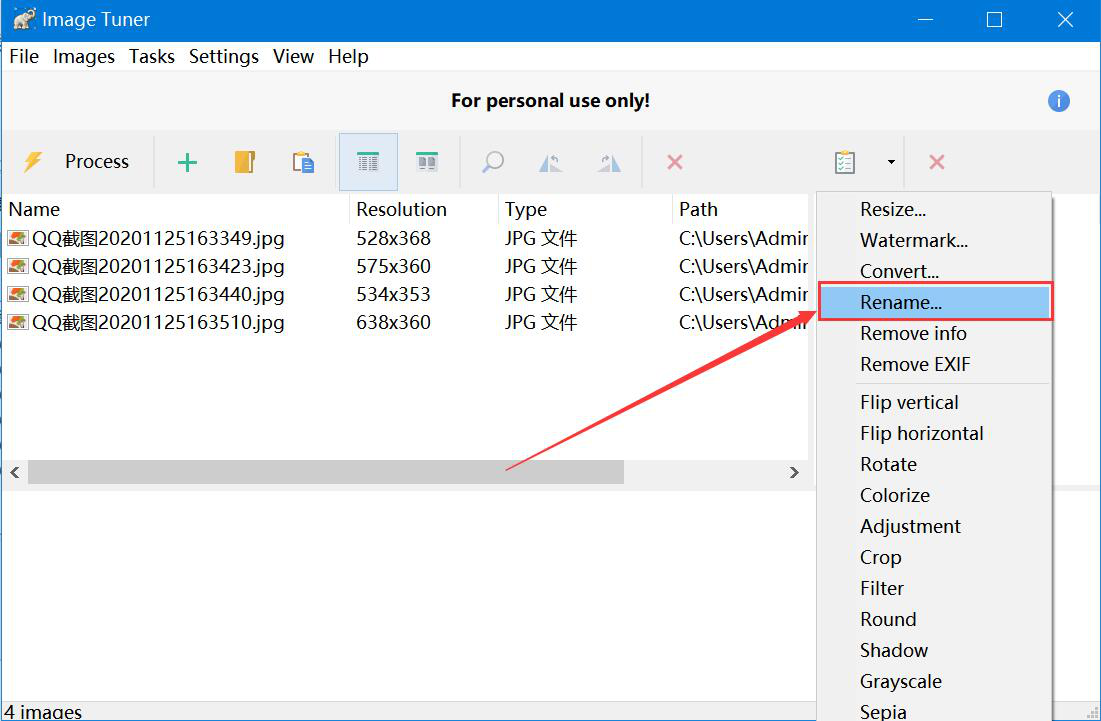
Task: Click the task list clipboard icon
Action: click(845, 162)
